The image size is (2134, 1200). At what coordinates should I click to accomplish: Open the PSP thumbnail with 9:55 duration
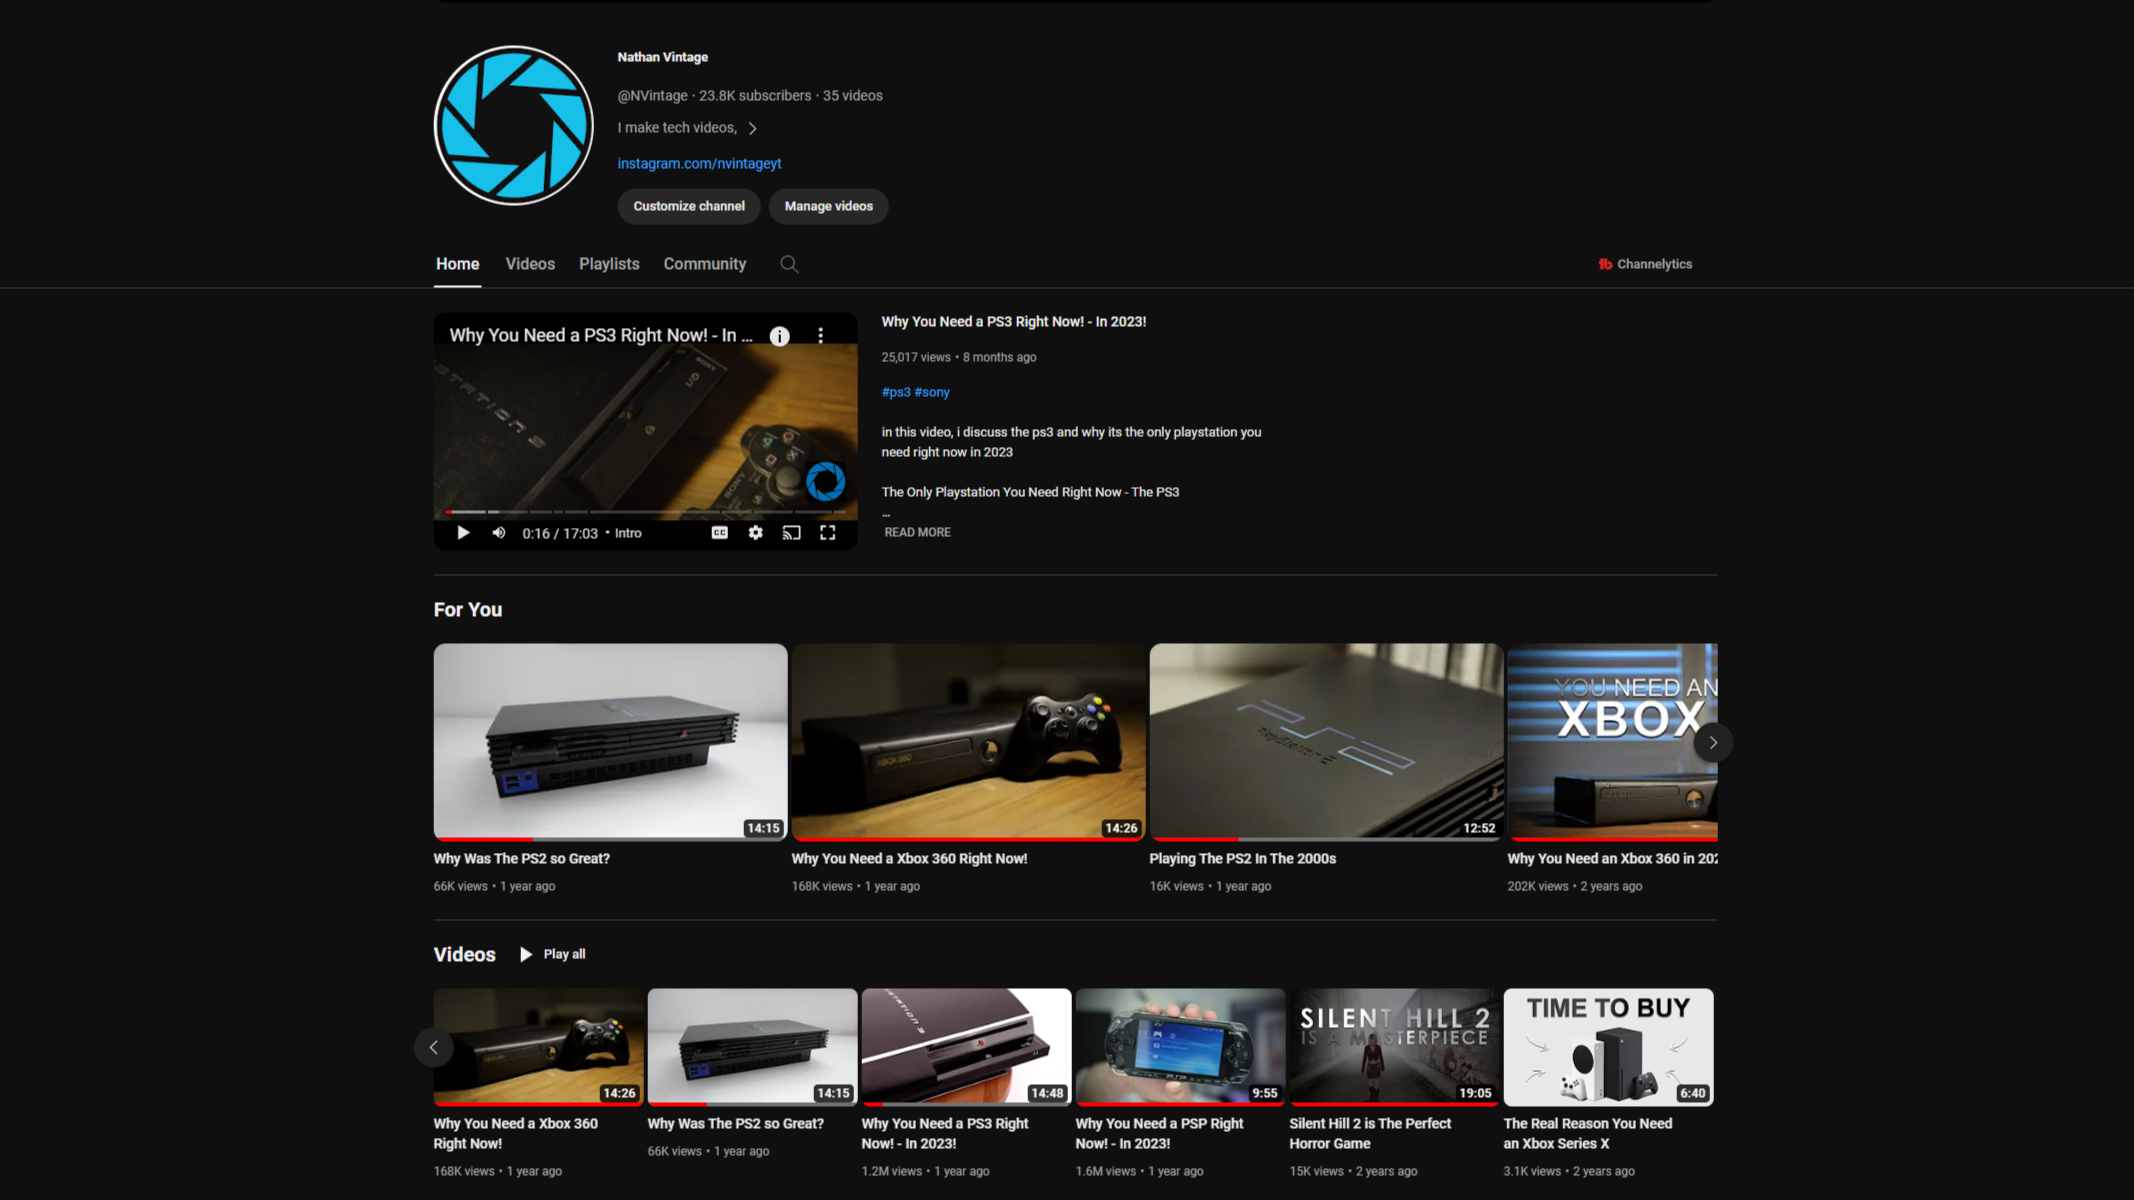click(1180, 1047)
